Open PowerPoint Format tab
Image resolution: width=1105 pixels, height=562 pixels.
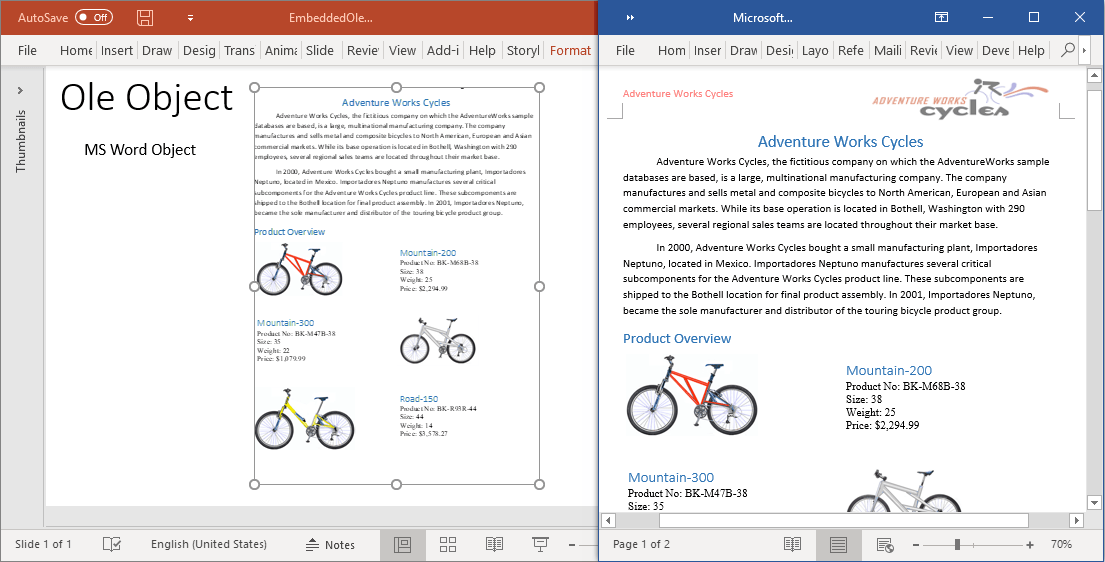pos(570,50)
